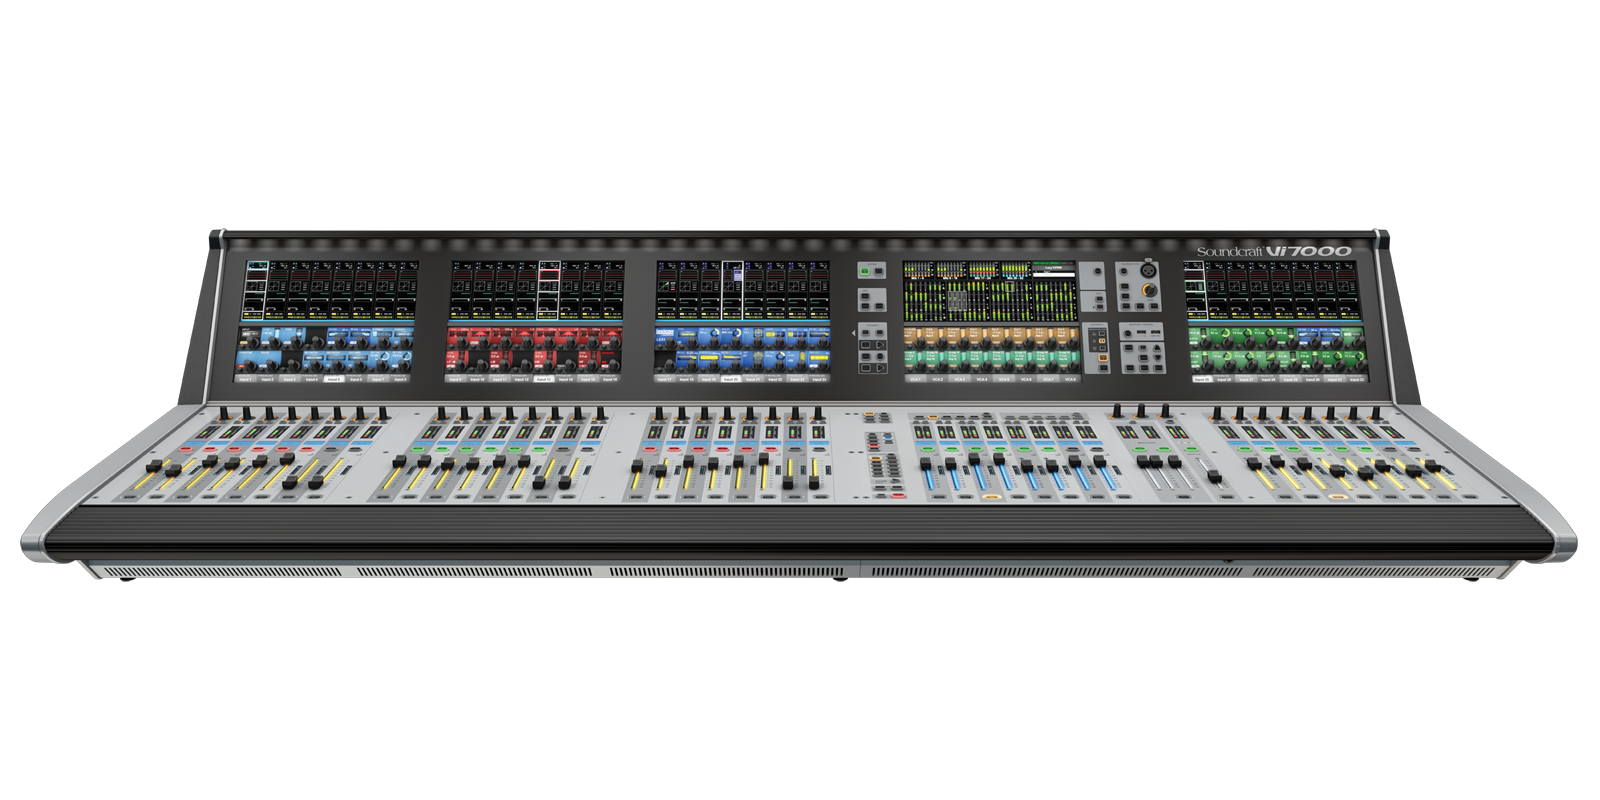Tap the Input 20 highlighted channel label
Image resolution: width=1600 pixels, height=800 pixels.
[730, 380]
